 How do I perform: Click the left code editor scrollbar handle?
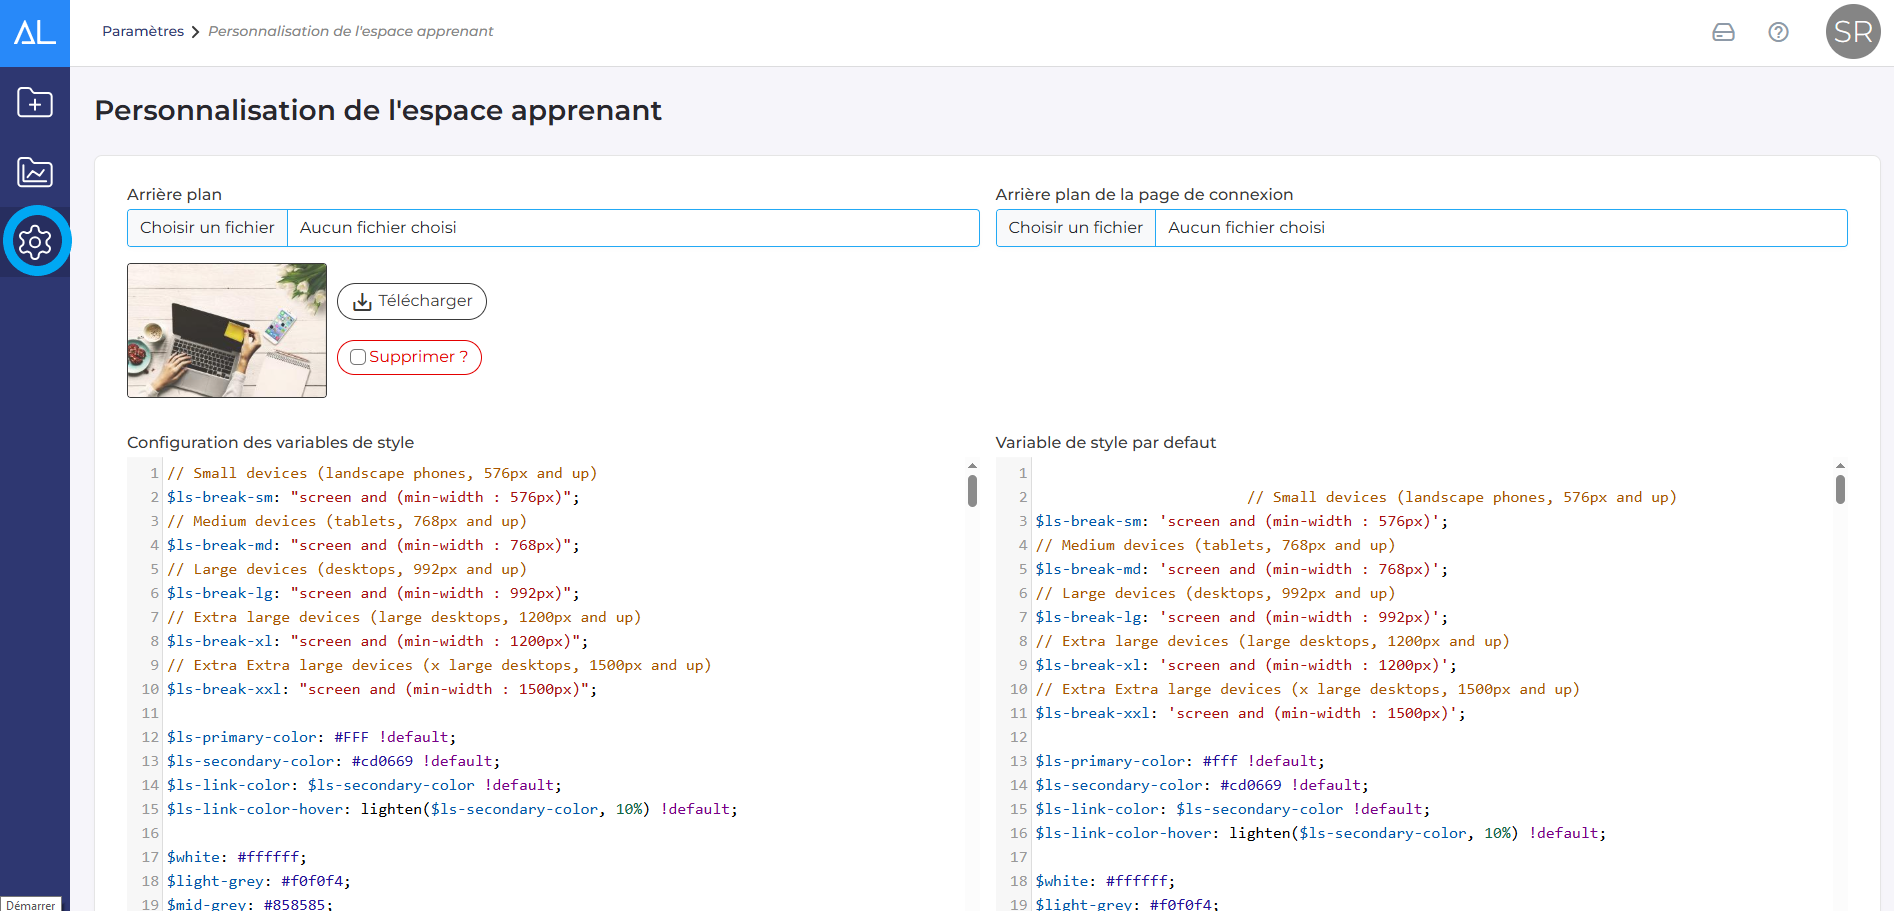972,491
